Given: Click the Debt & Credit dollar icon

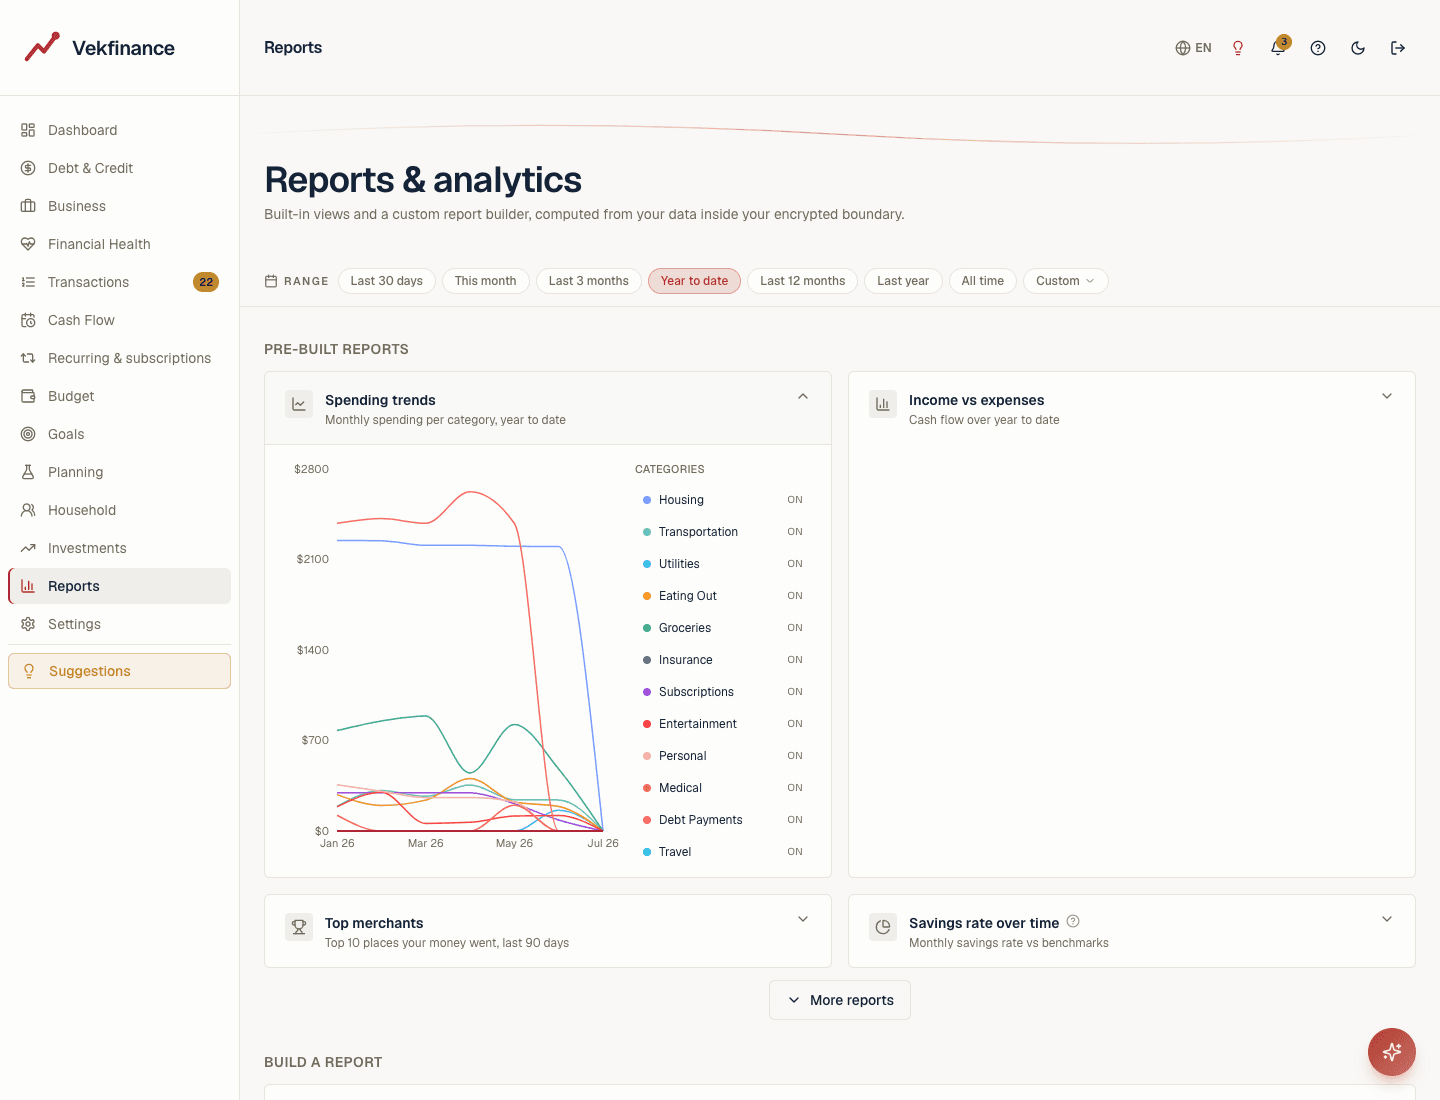Looking at the screenshot, I should 28,168.
